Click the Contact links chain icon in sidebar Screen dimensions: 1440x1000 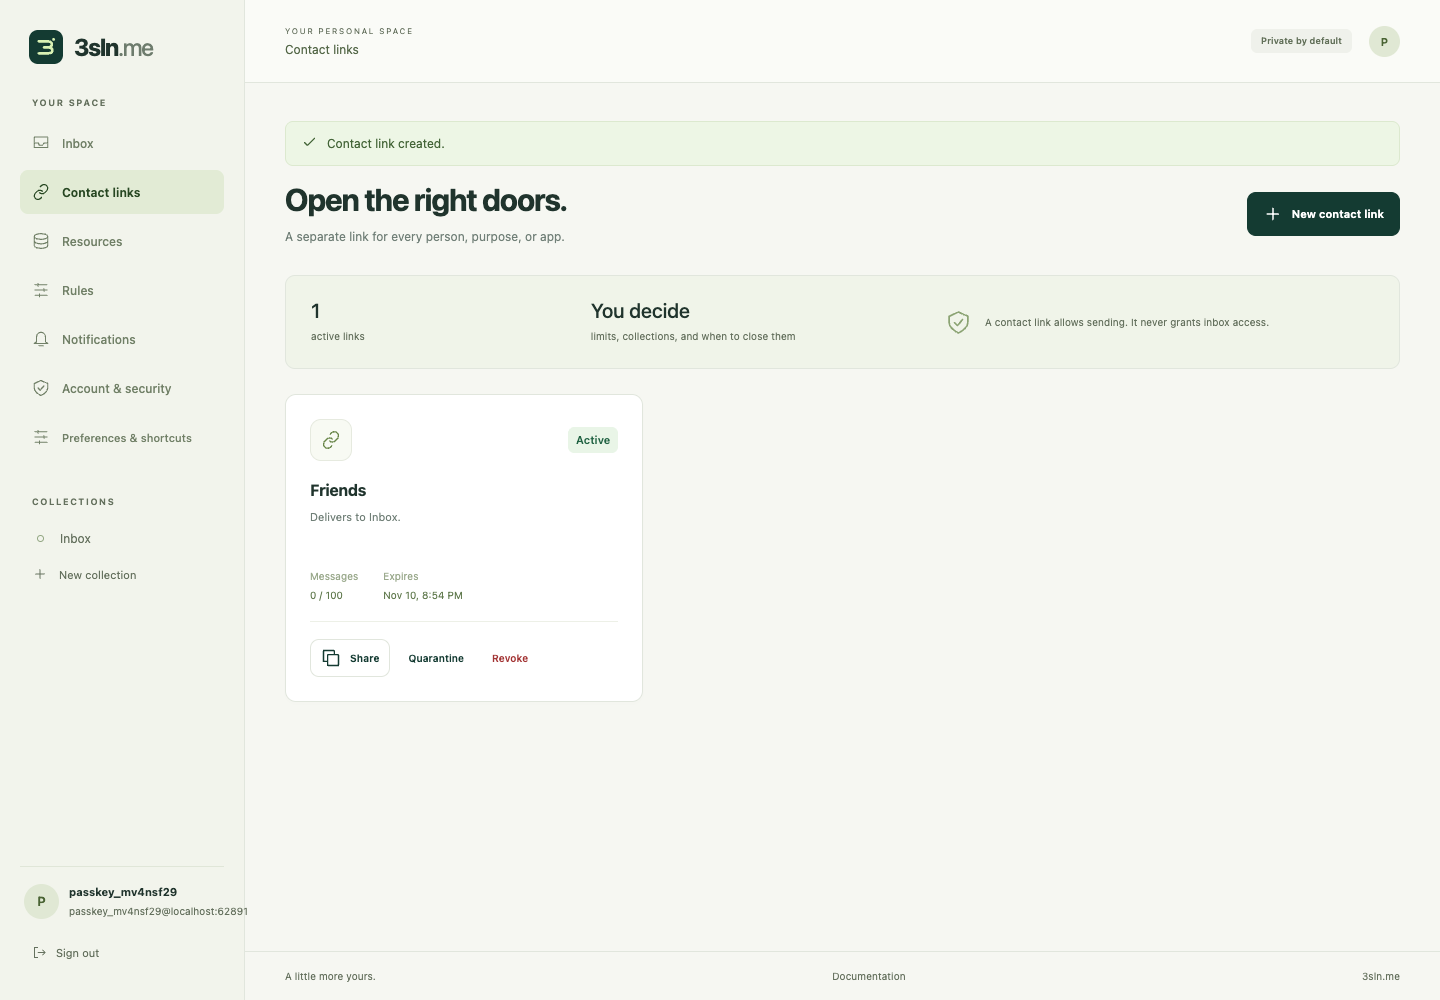click(41, 192)
